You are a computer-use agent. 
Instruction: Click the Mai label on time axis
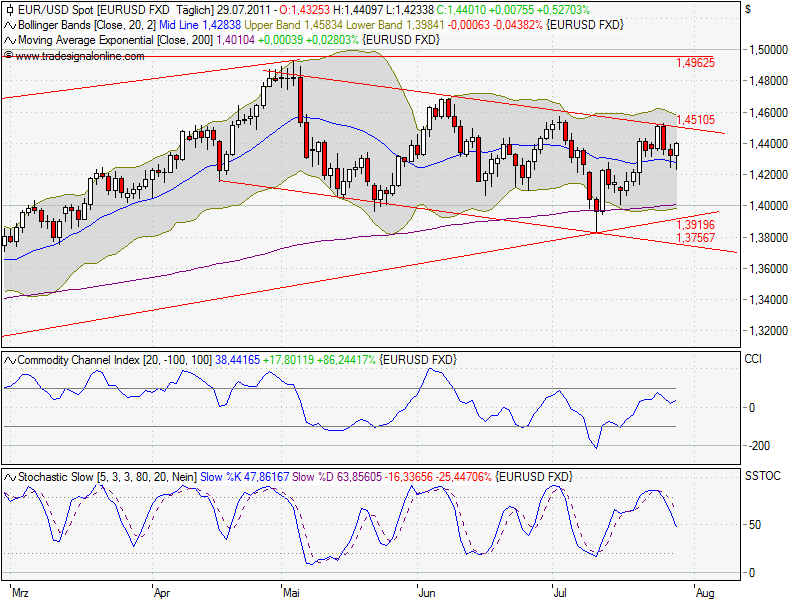pyautogui.click(x=293, y=592)
